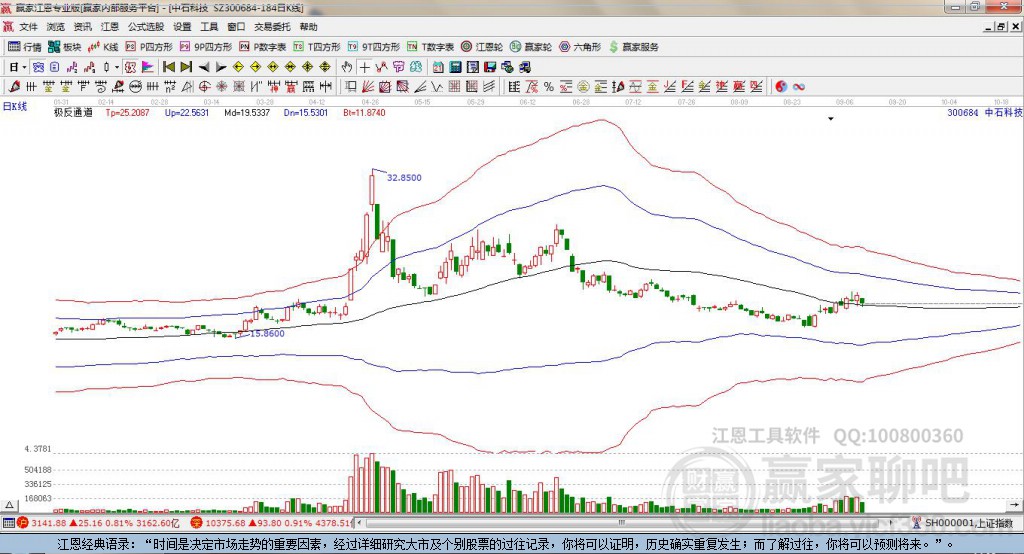This screenshot has height=554, width=1024.
Task: Click the horizontal scrollbar thumb
Action: (622, 523)
